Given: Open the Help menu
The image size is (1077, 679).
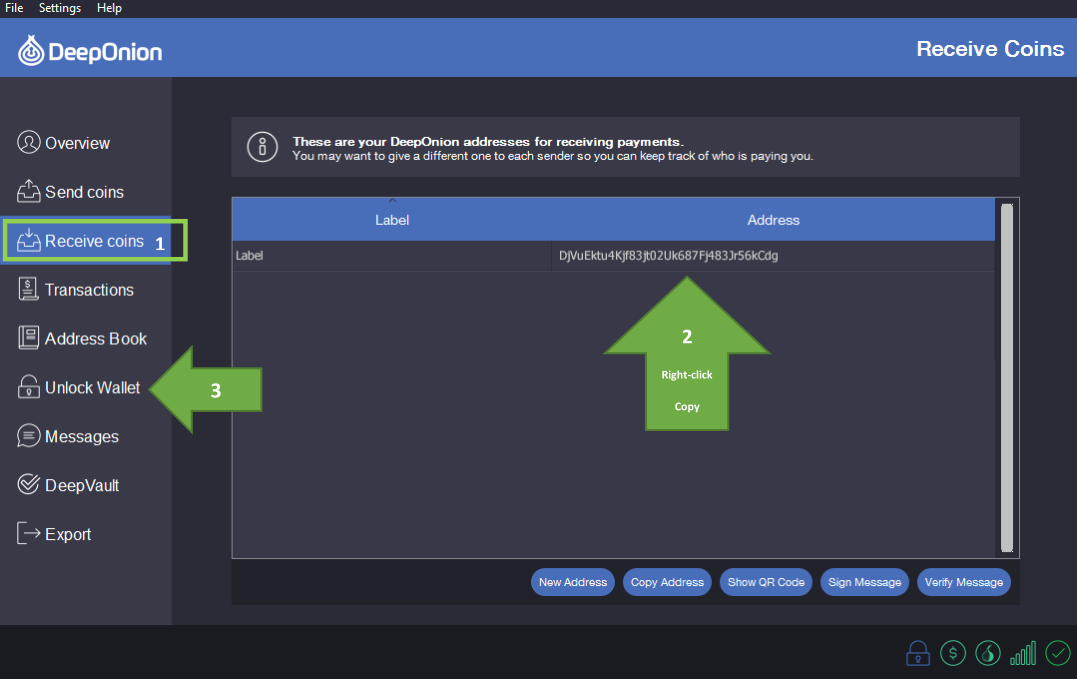Looking at the screenshot, I should point(109,8).
